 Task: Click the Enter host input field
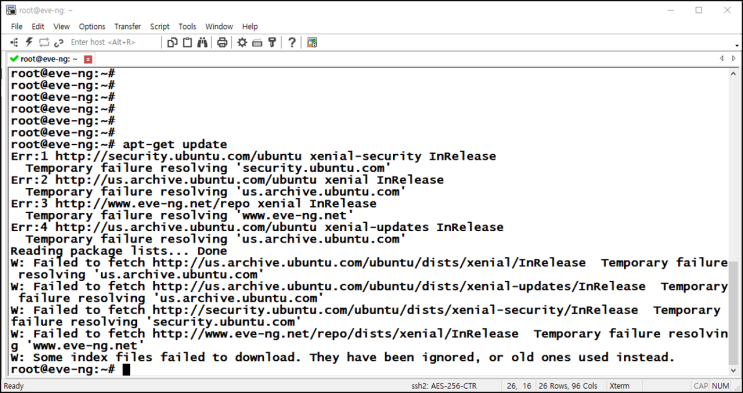pyautogui.click(x=114, y=43)
